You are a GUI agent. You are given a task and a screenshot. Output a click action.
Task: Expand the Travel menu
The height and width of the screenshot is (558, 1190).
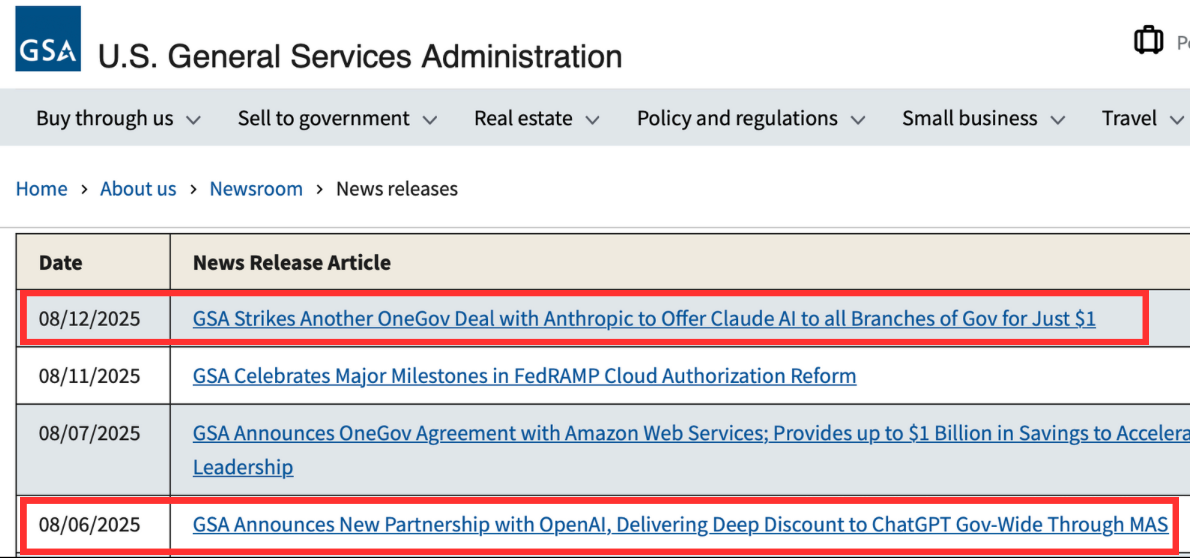click(x=1143, y=118)
